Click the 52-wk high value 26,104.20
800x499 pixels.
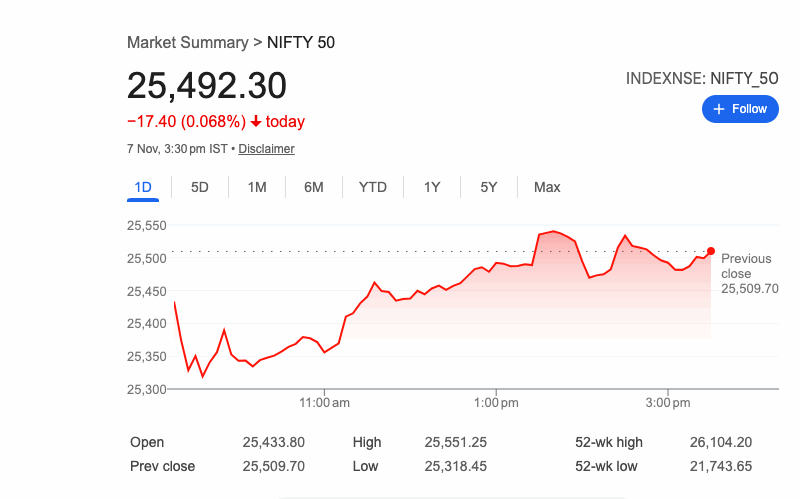tap(720, 442)
